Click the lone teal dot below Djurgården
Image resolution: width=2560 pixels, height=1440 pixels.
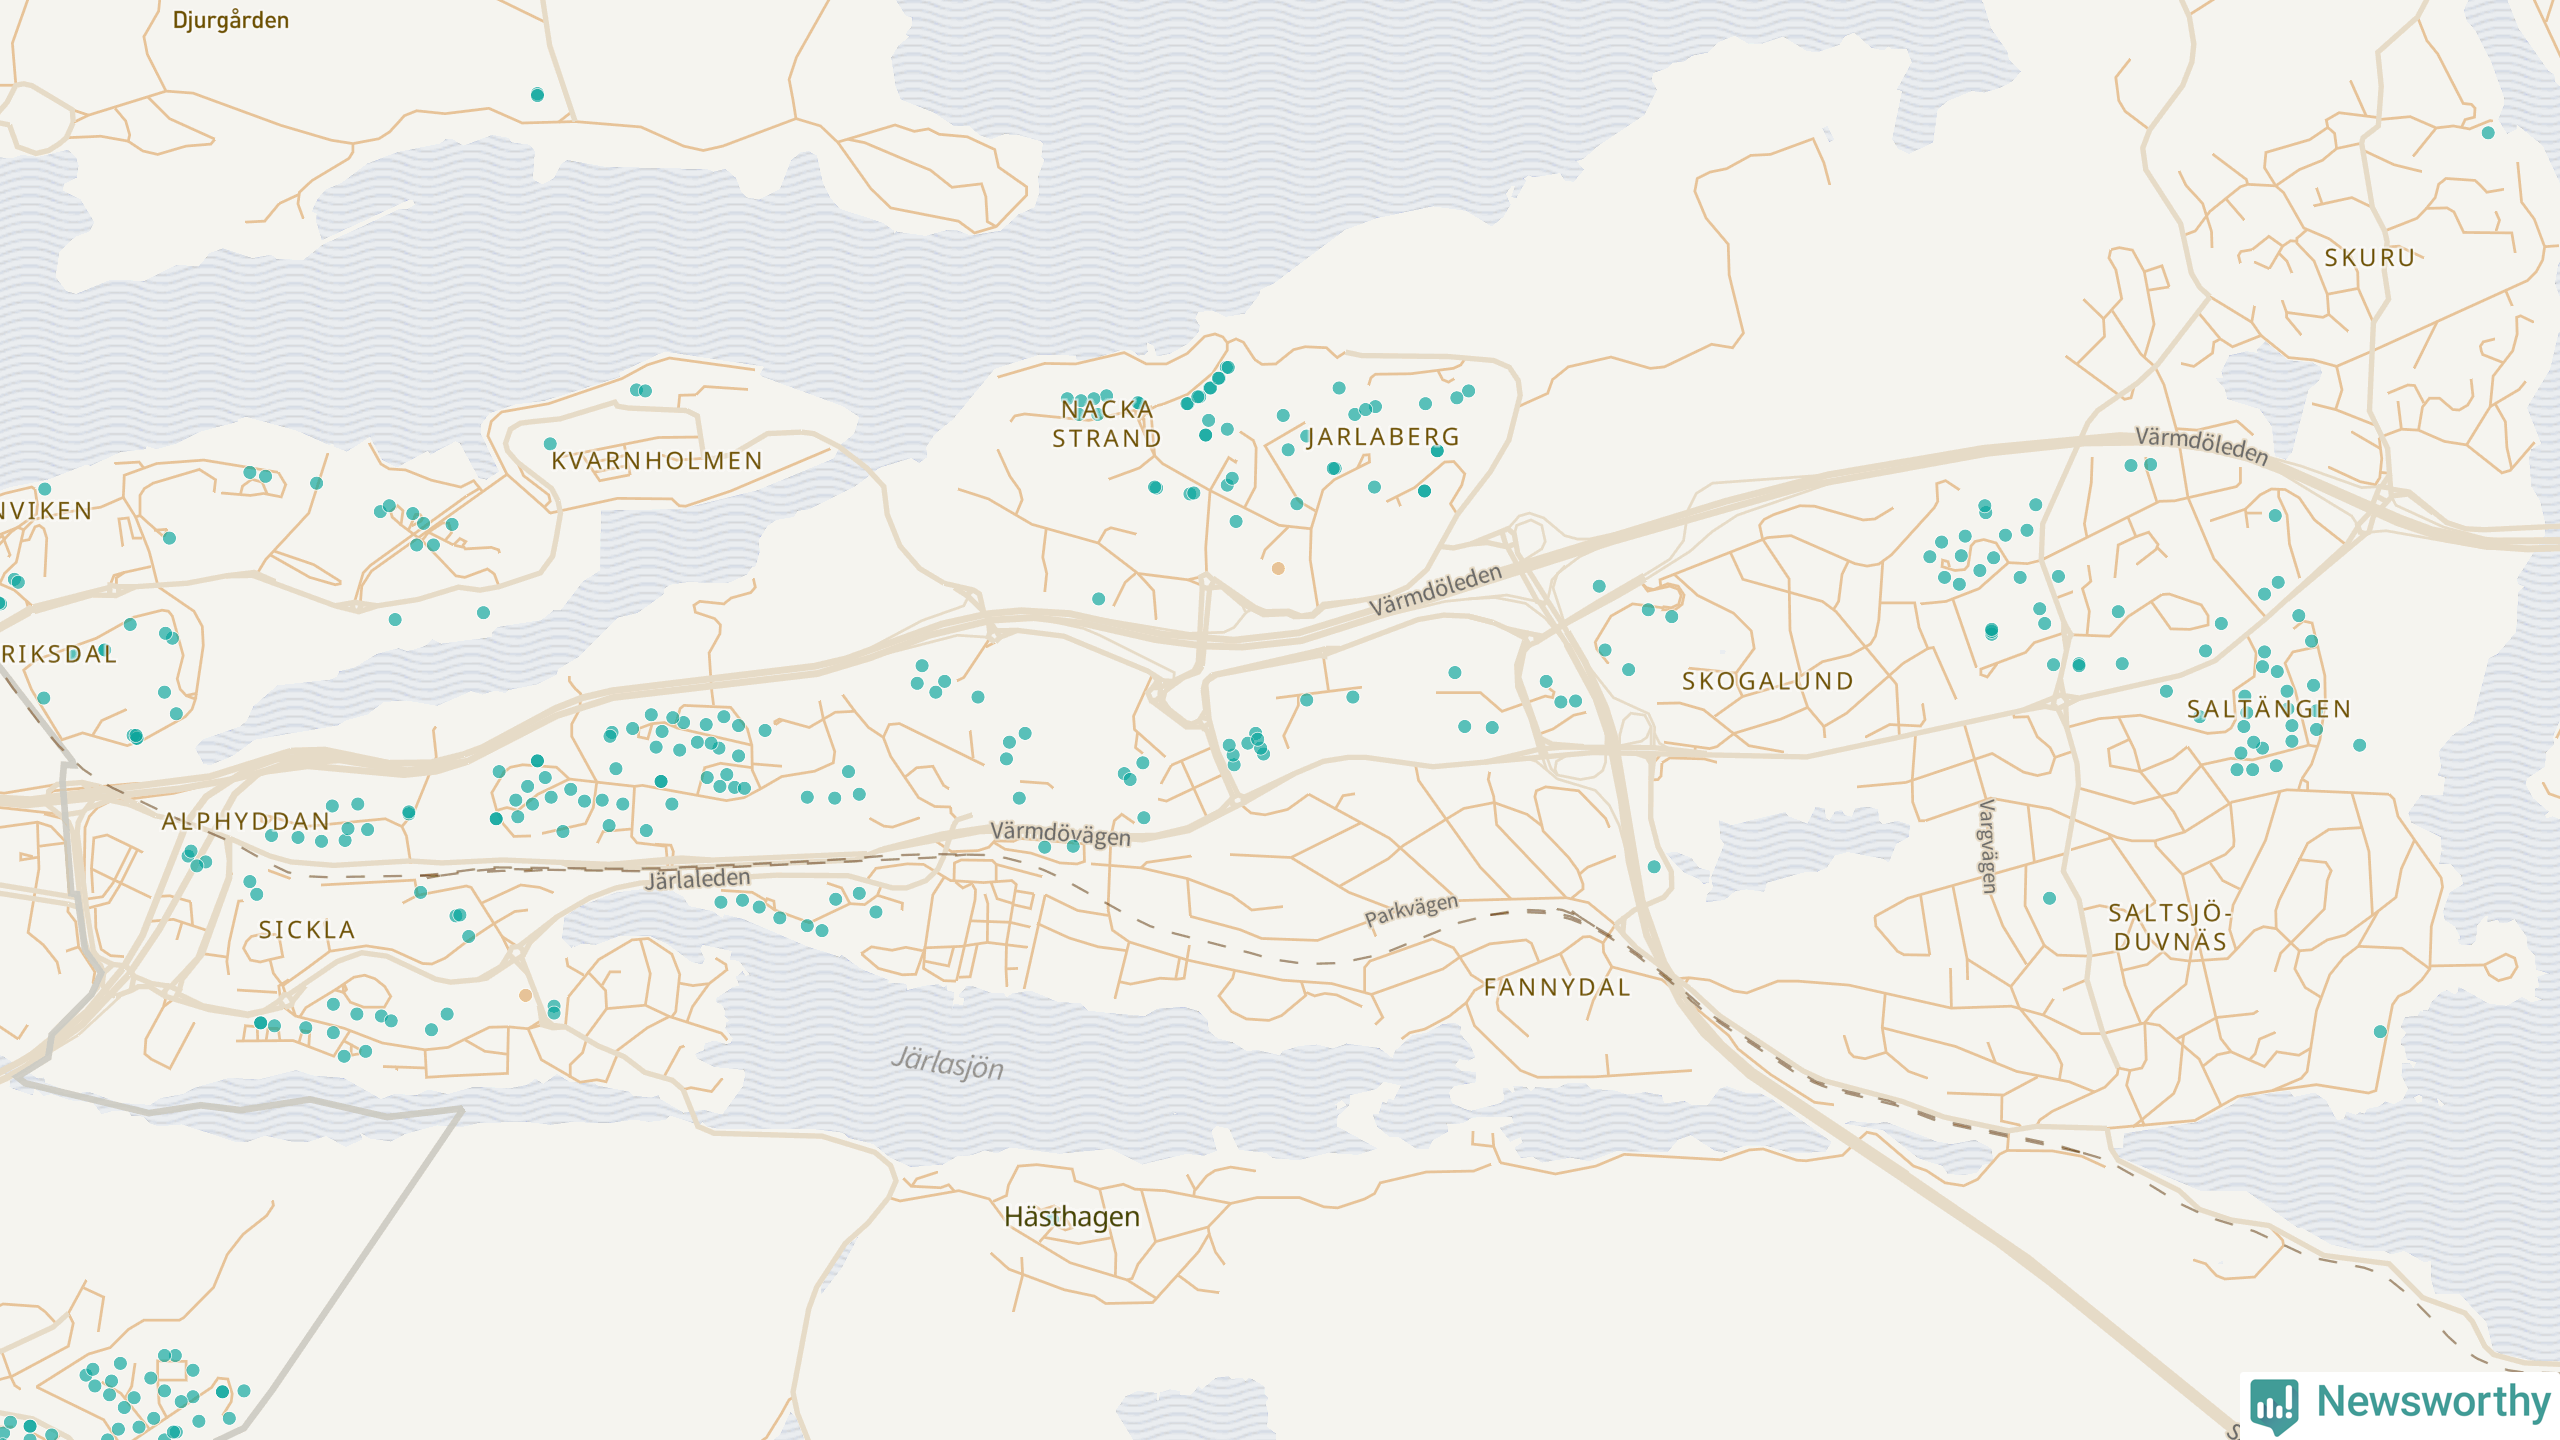(537, 95)
